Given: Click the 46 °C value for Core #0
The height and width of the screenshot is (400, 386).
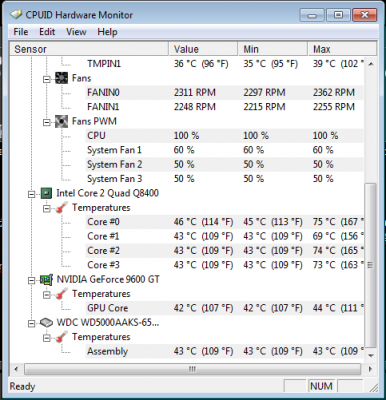Looking at the screenshot, I should coord(203,222).
